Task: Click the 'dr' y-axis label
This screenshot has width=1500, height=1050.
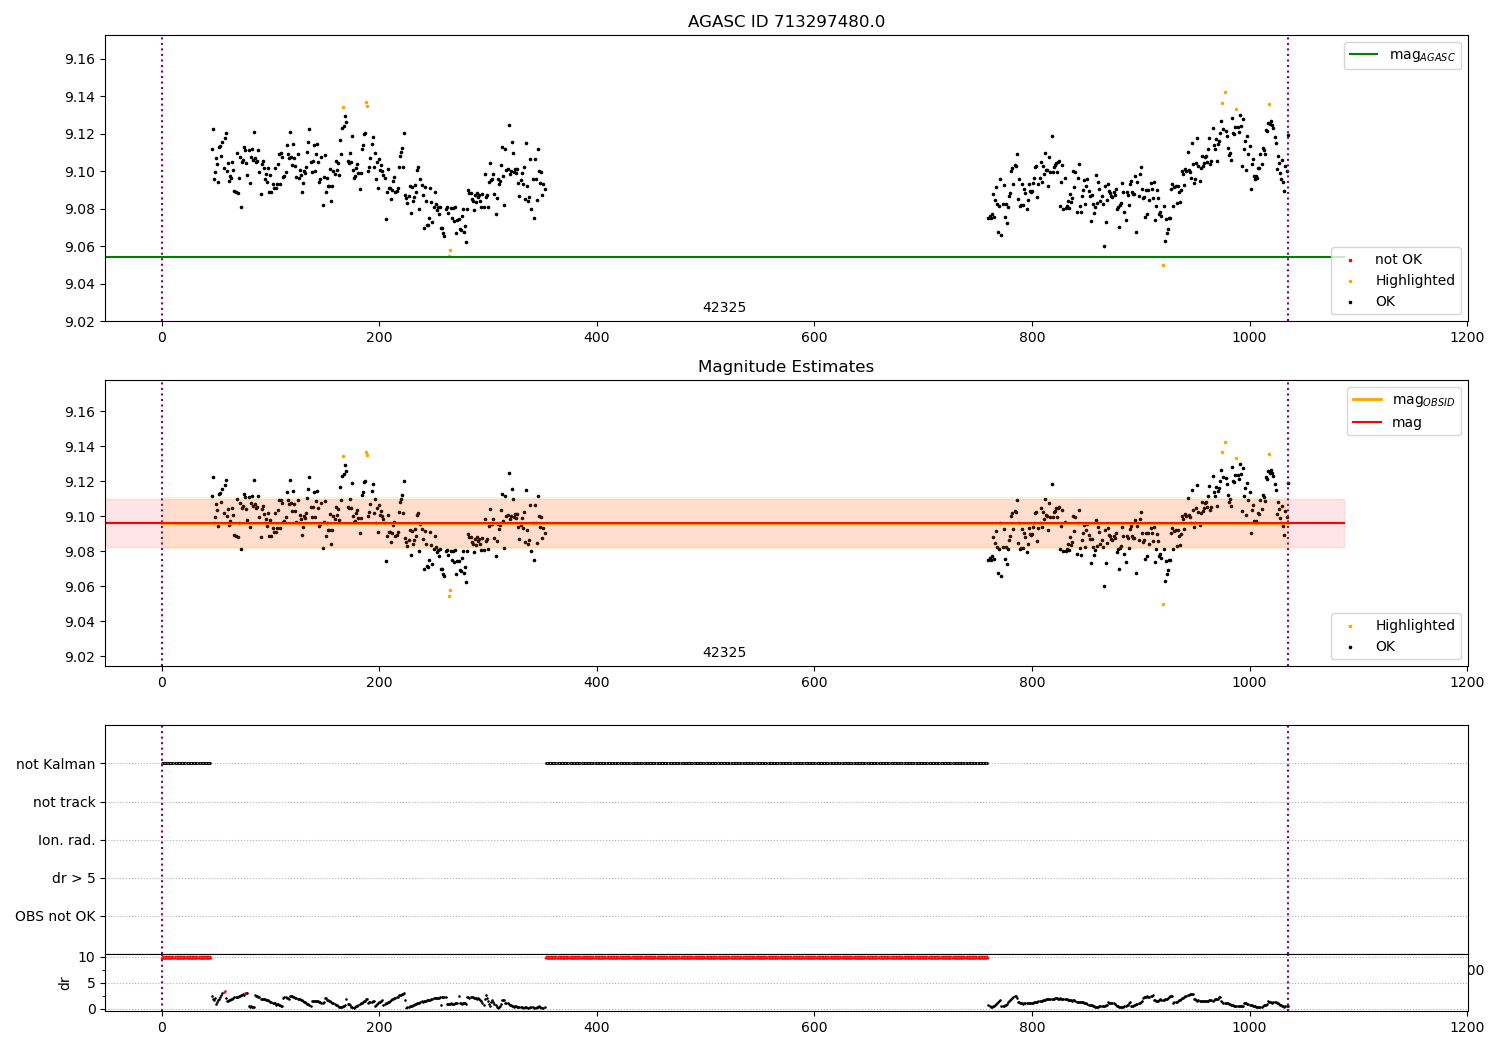Action: point(65,983)
